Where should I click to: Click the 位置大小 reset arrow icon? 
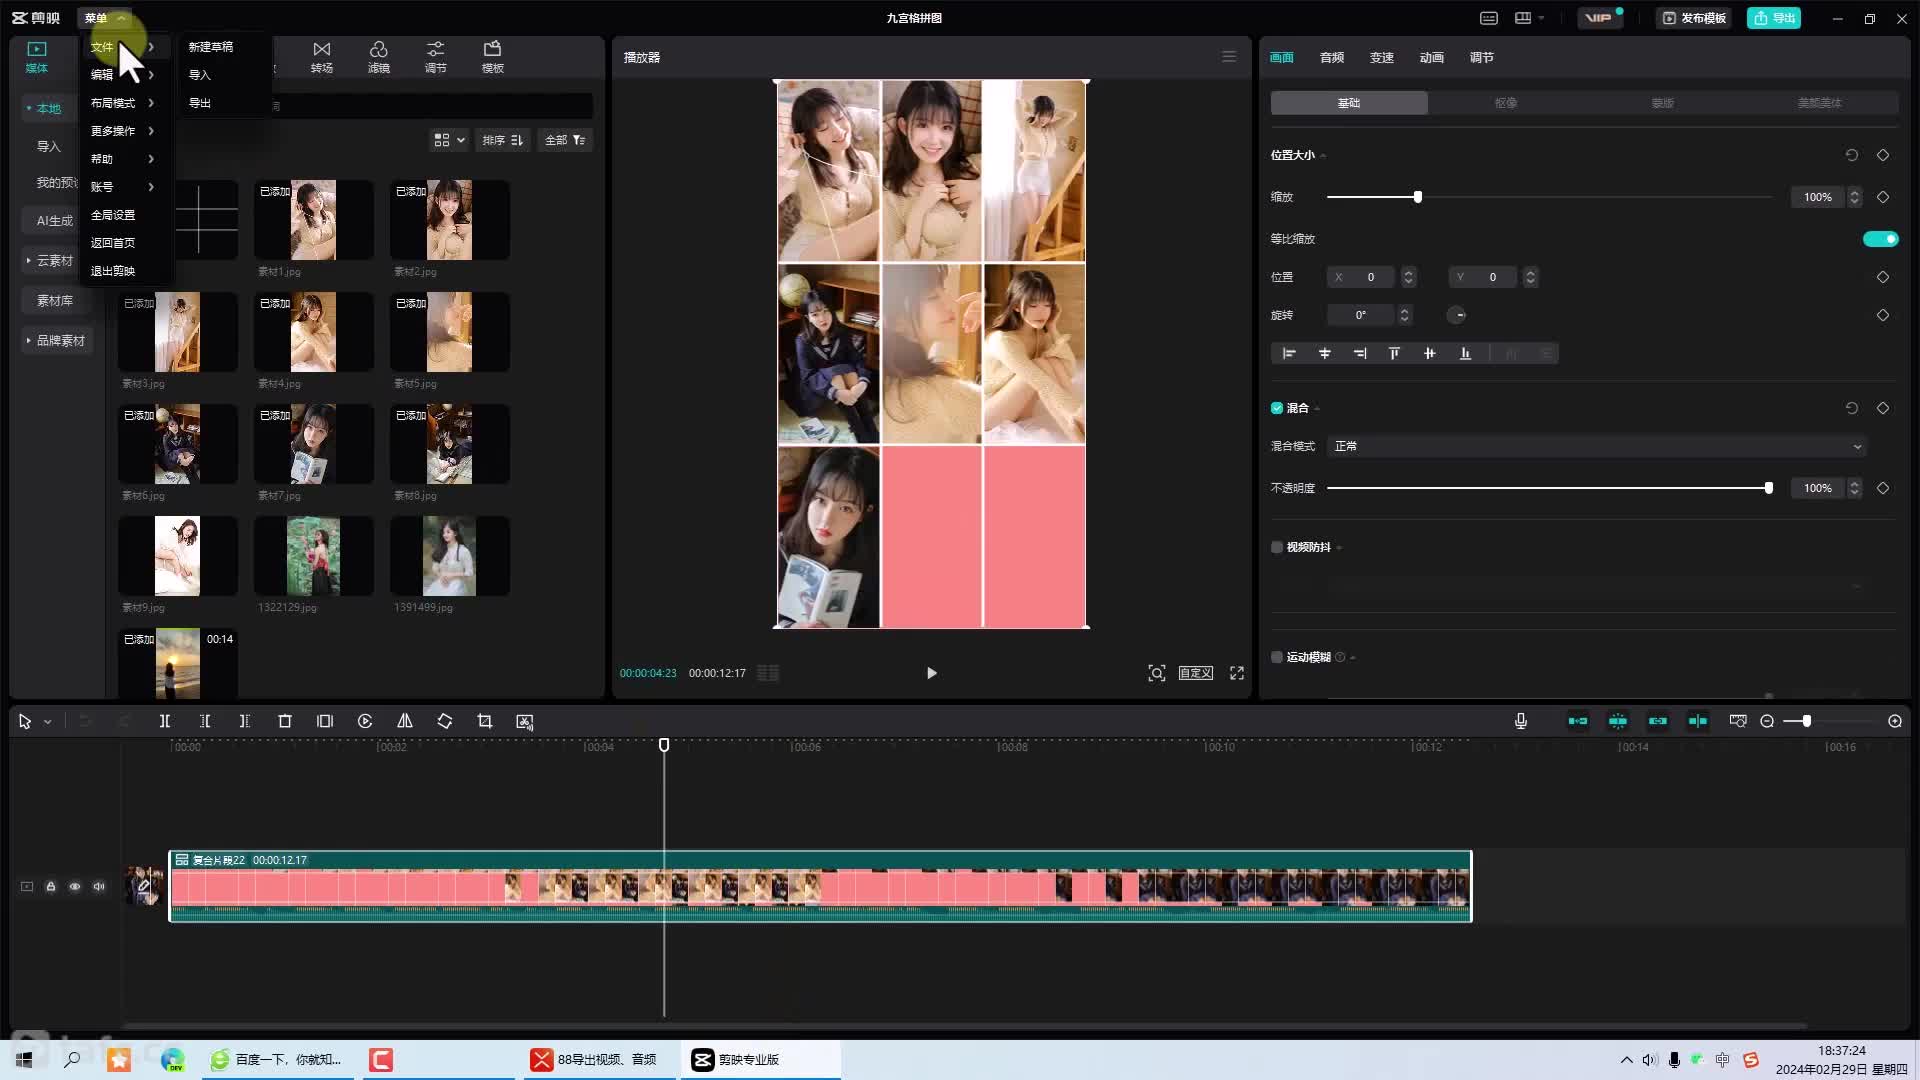tap(1852, 155)
